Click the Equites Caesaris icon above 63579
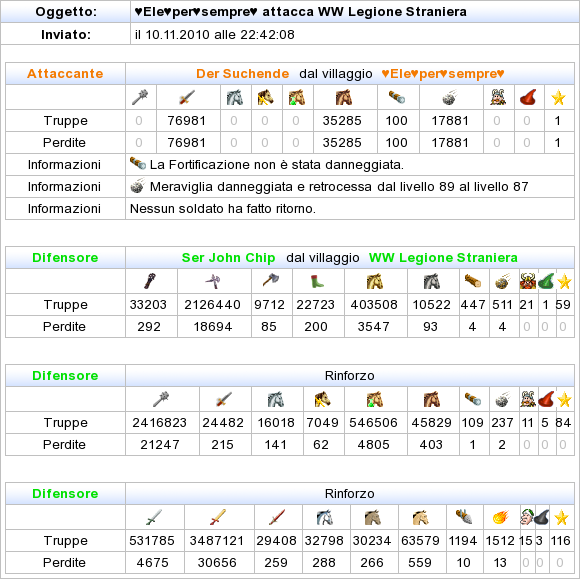This screenshot has width=580, height=579. 421,517
